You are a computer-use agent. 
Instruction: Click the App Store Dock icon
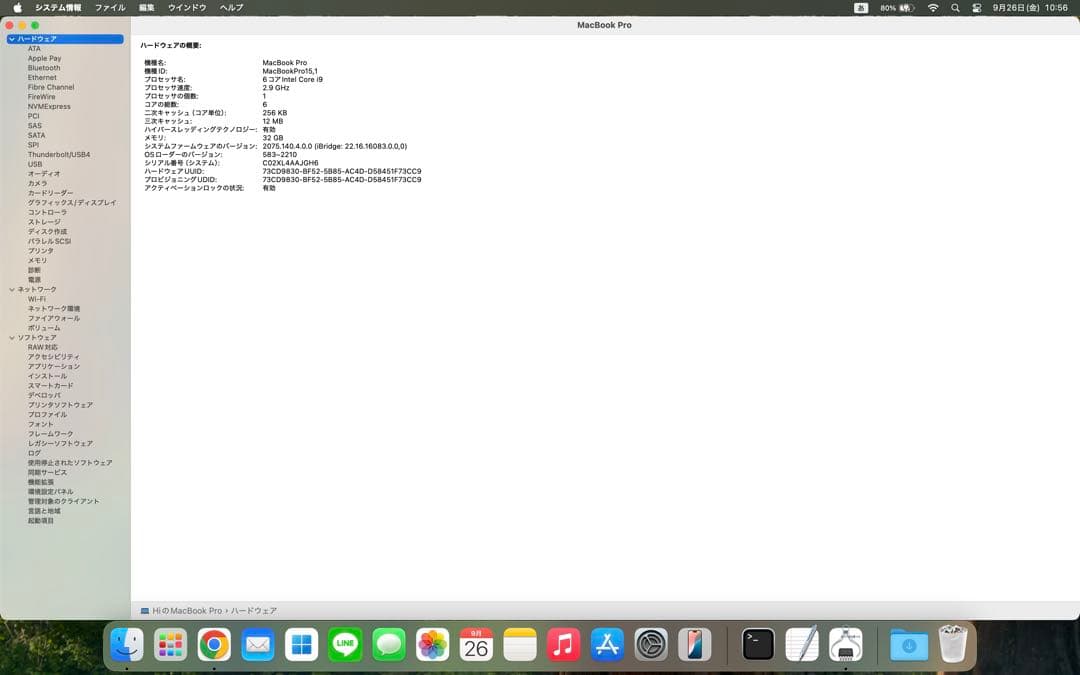point(607,645)
